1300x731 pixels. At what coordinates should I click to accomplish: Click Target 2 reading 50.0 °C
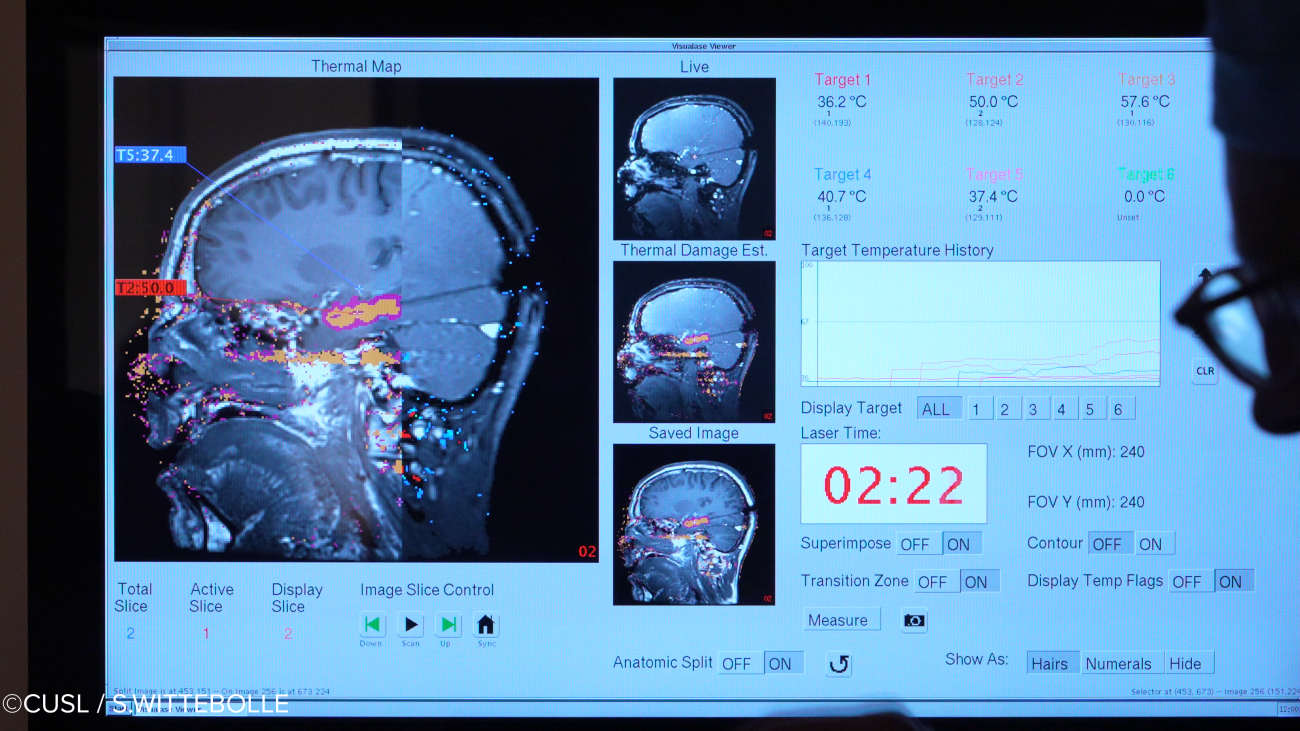tap(994, 101)
